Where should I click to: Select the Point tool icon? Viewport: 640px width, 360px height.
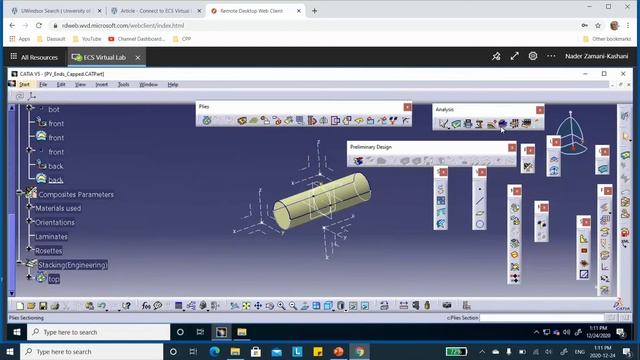(480, 189)
